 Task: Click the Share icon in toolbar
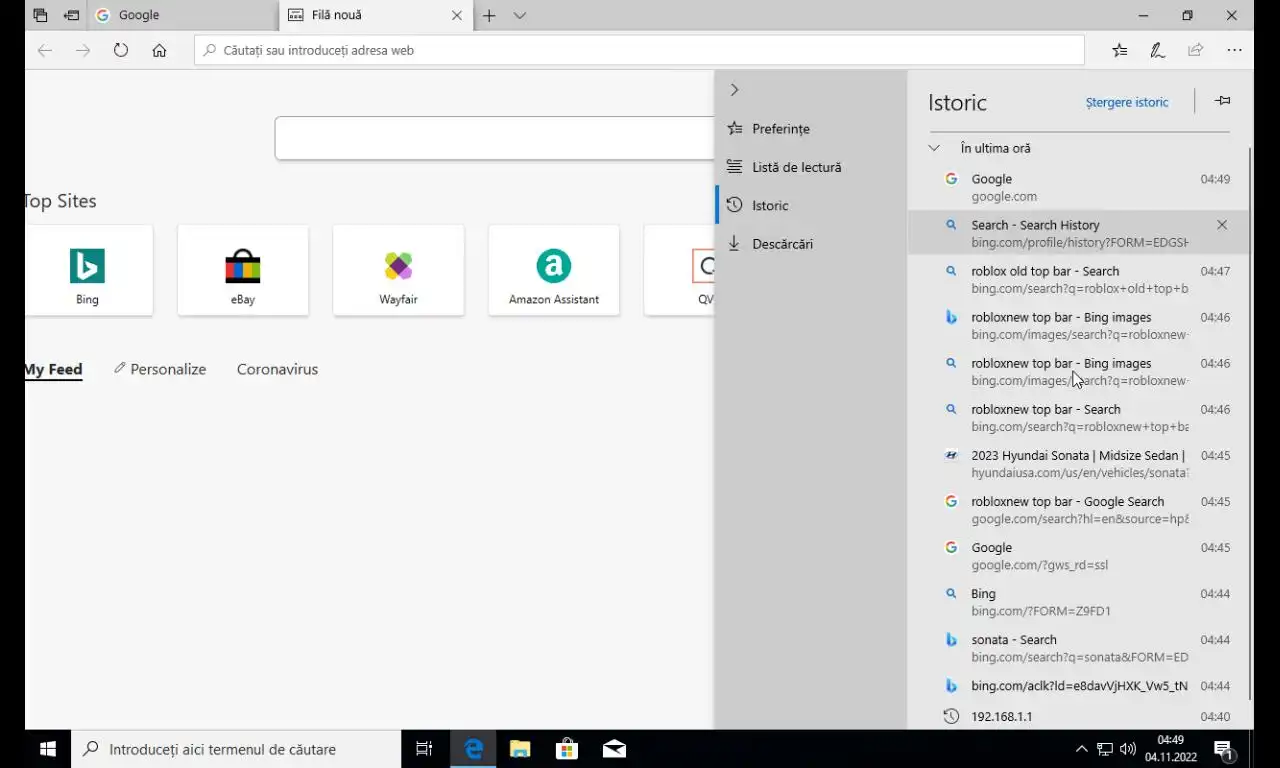1196,50
